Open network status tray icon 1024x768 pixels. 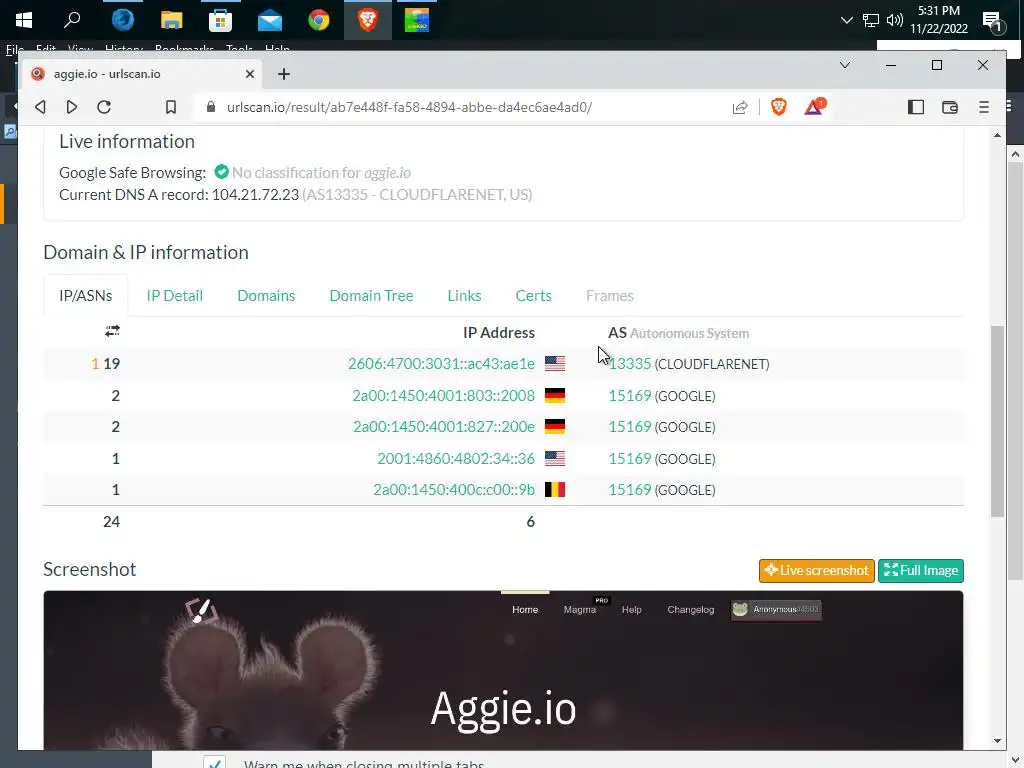(871, 20)
